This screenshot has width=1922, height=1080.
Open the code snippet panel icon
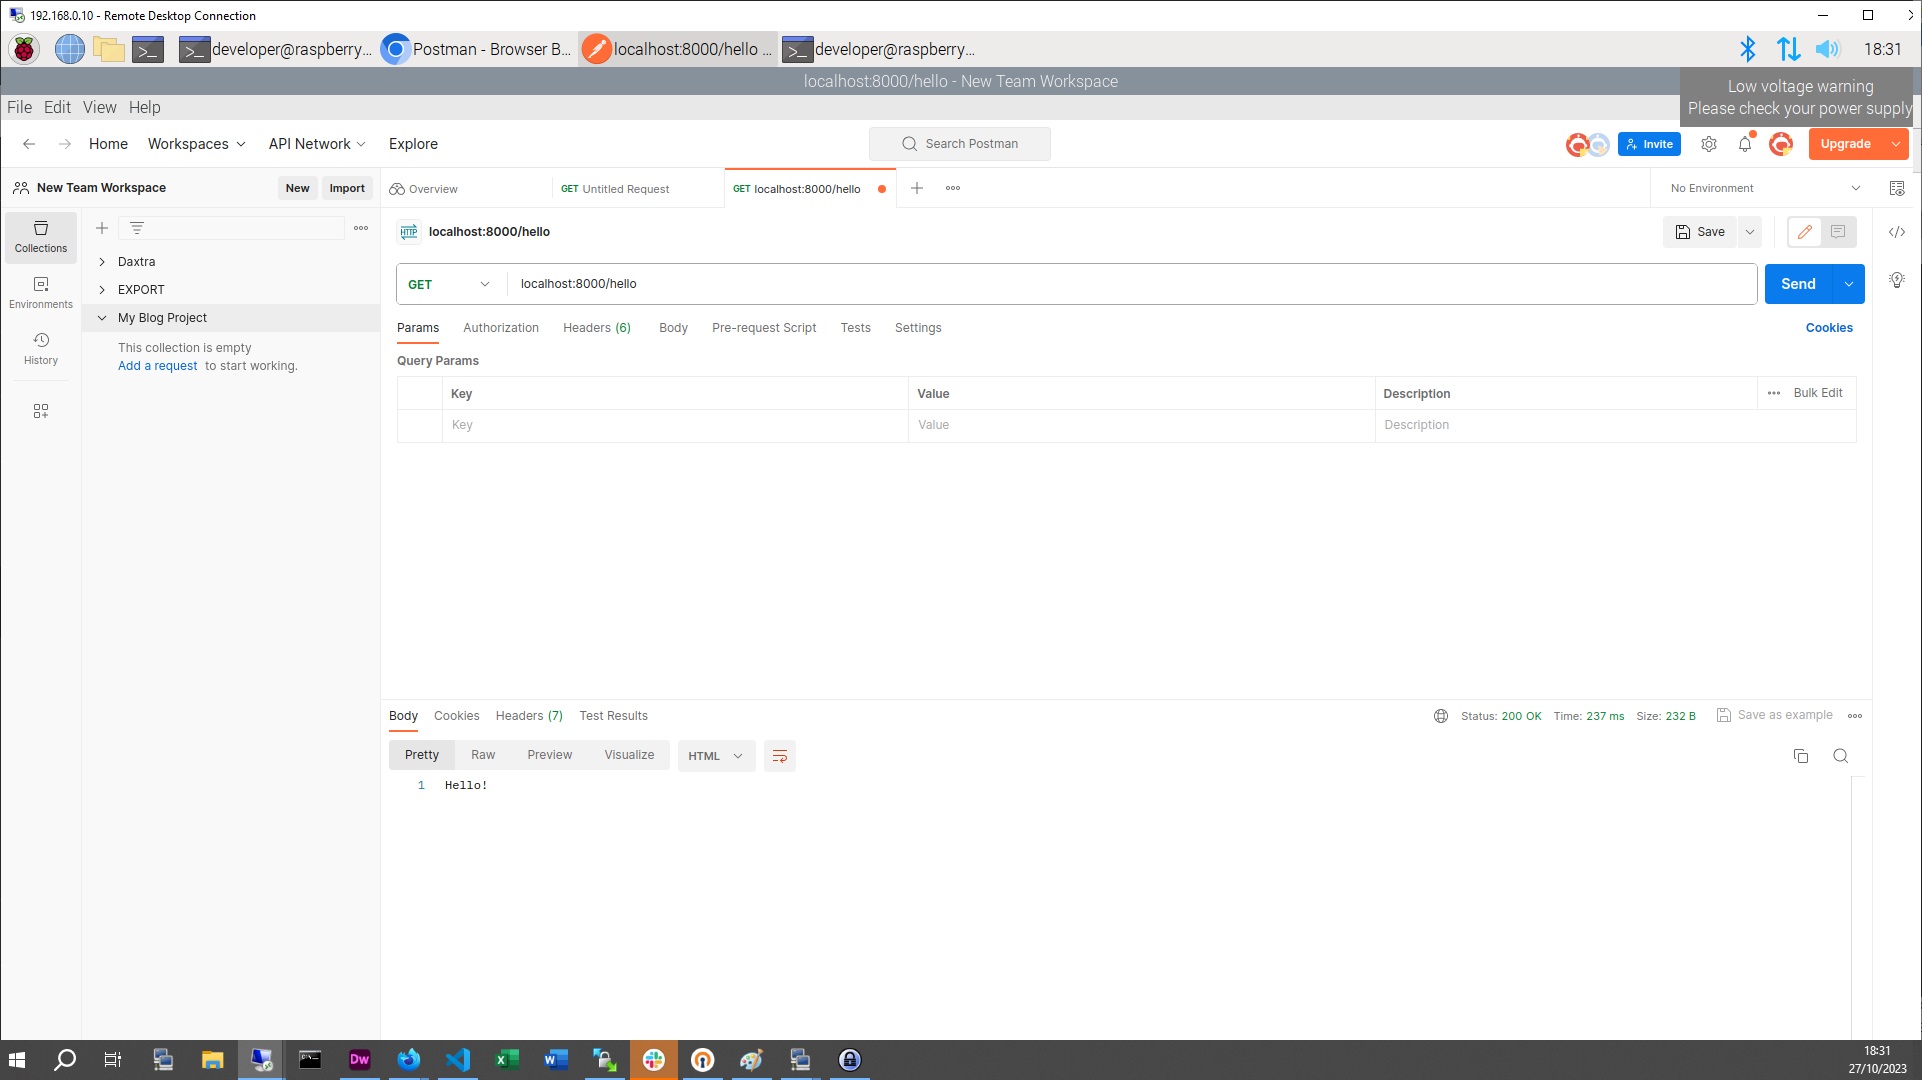(x=1897, y=232)
